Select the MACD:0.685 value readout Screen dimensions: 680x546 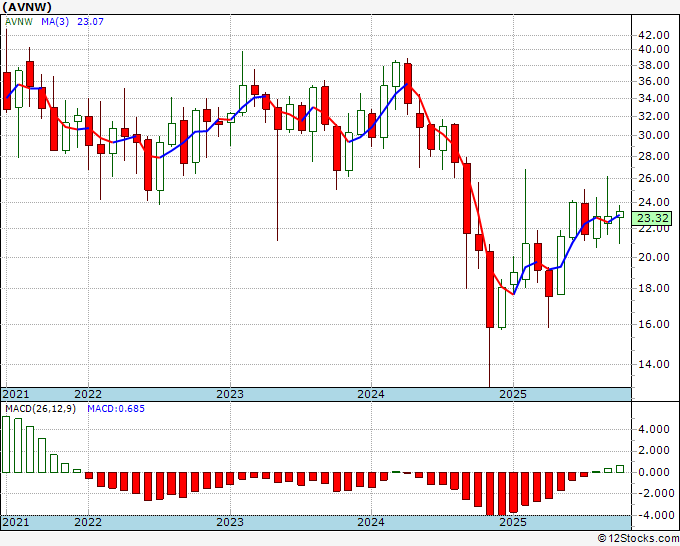pos(116,409)
